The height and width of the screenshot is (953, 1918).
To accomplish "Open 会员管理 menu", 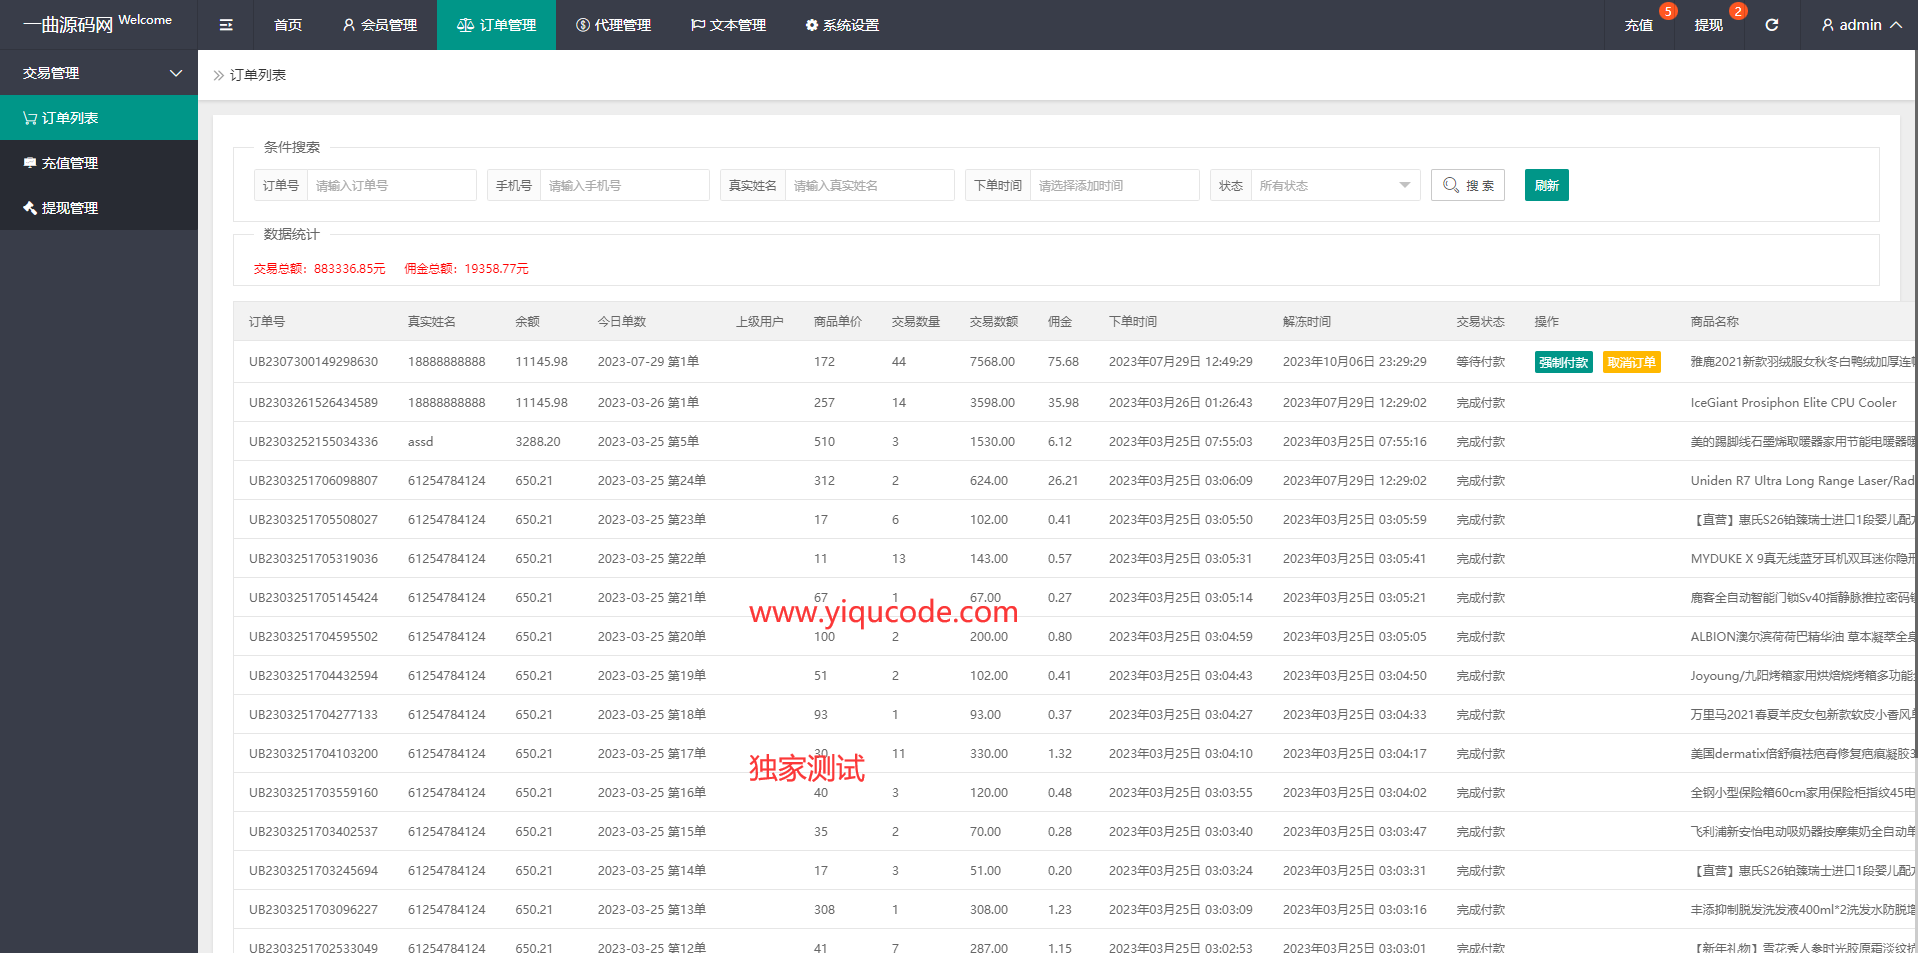I will [379, 25].
